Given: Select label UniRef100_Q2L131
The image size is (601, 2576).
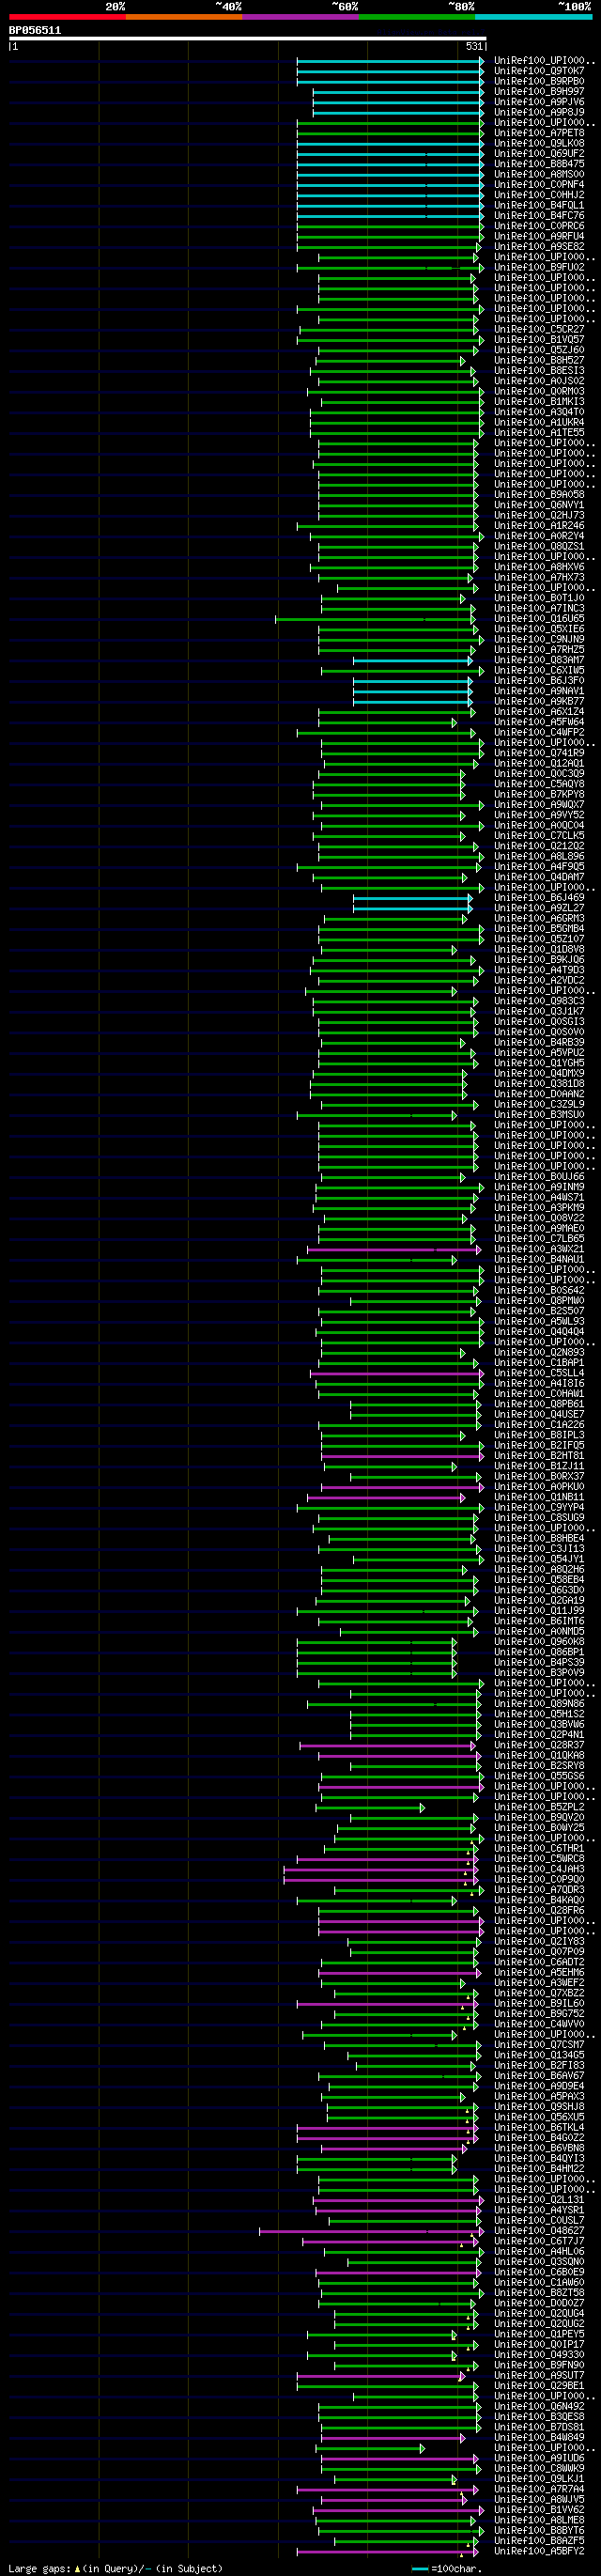Looking at the screenshot, I should 539,2200.
